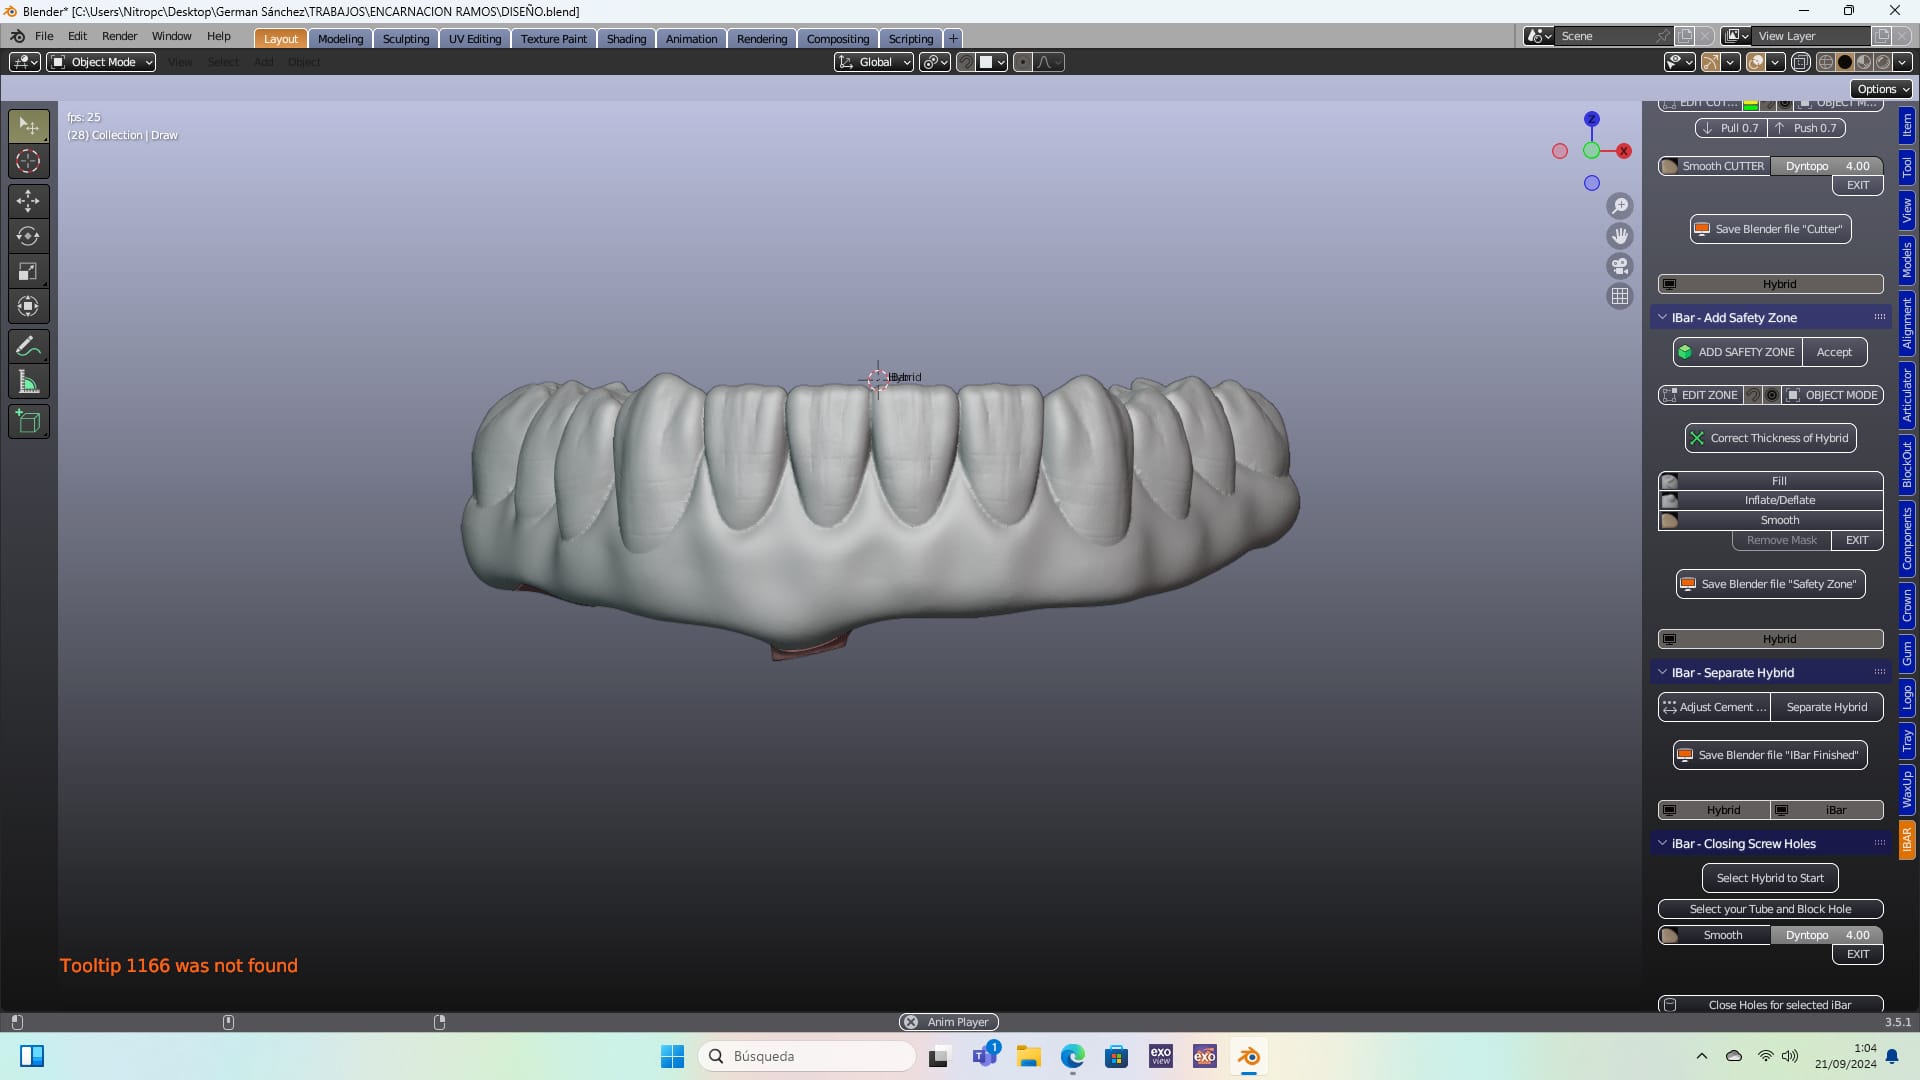Toggle proportional editing button
The width and height of the screenshot is (1920, 1080).
point(1022,62)
